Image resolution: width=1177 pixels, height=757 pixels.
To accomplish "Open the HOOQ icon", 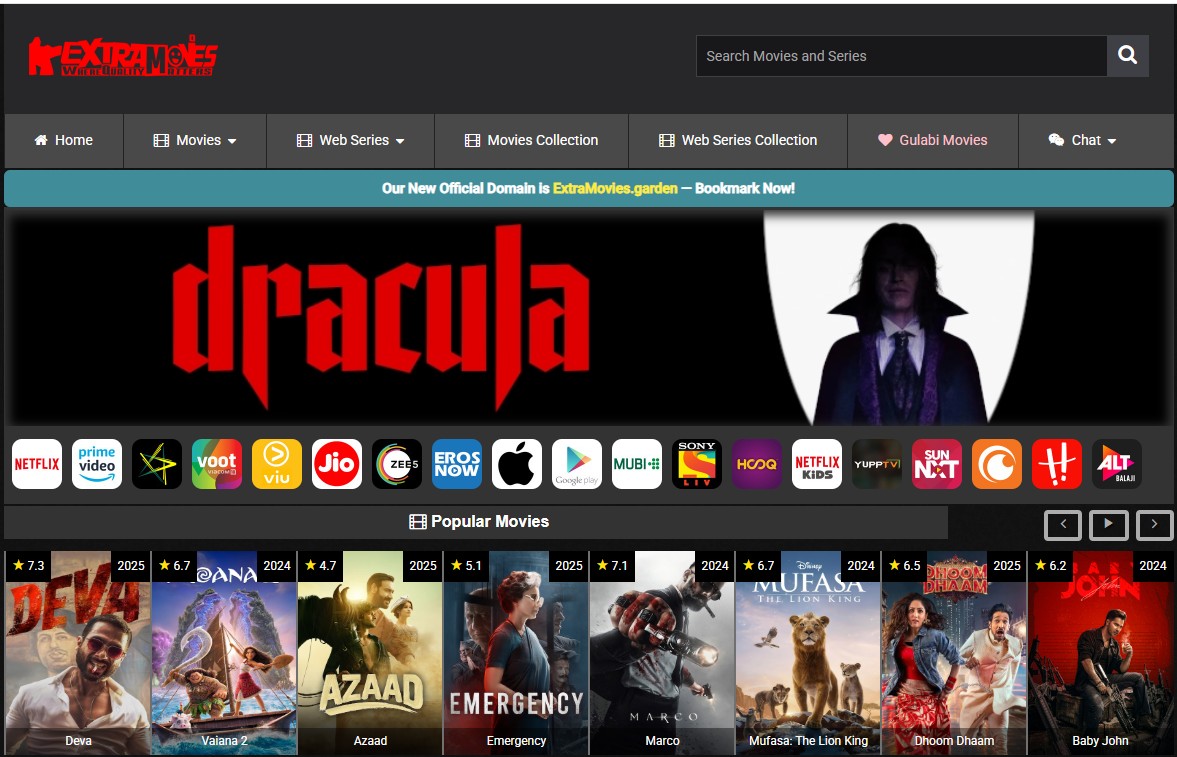I will tap(757, 464).
